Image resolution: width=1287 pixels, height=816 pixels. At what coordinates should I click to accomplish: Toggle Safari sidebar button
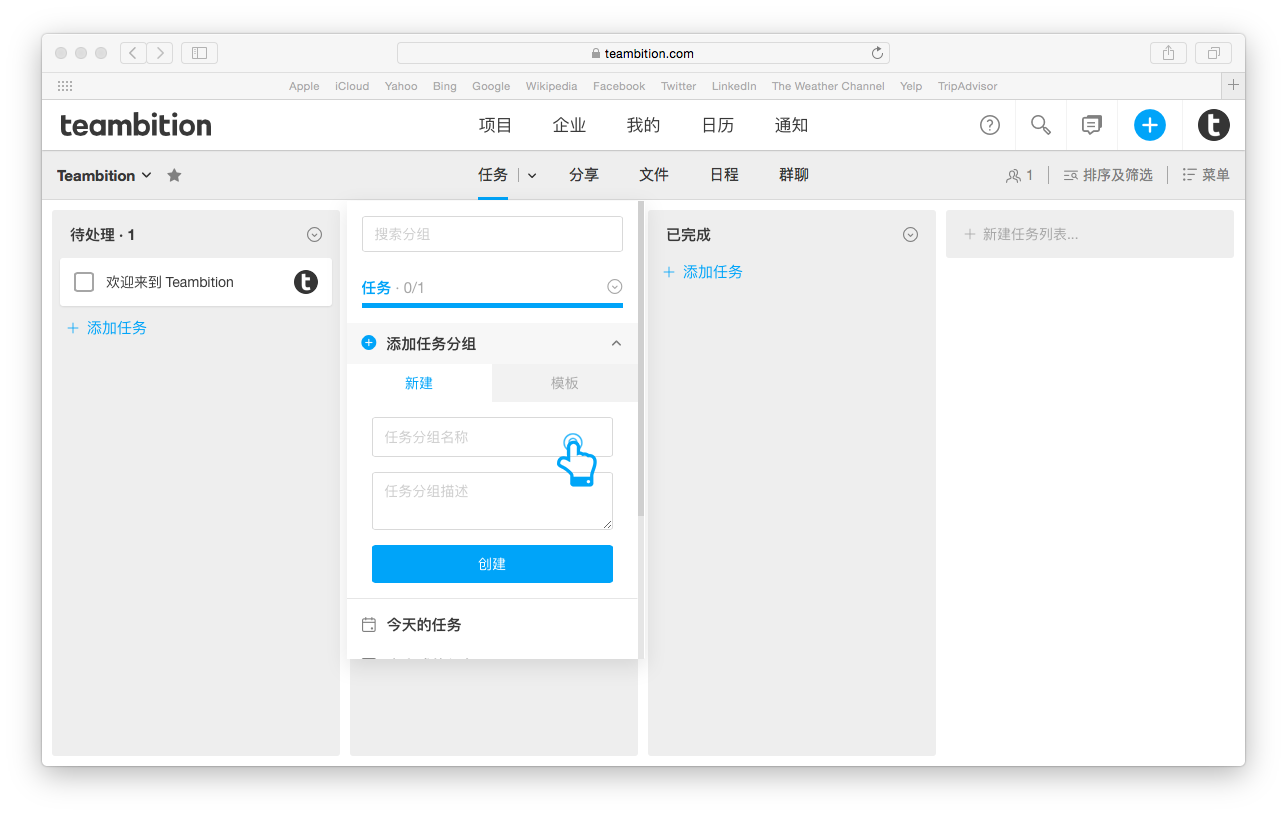click(x=199, y=53)
